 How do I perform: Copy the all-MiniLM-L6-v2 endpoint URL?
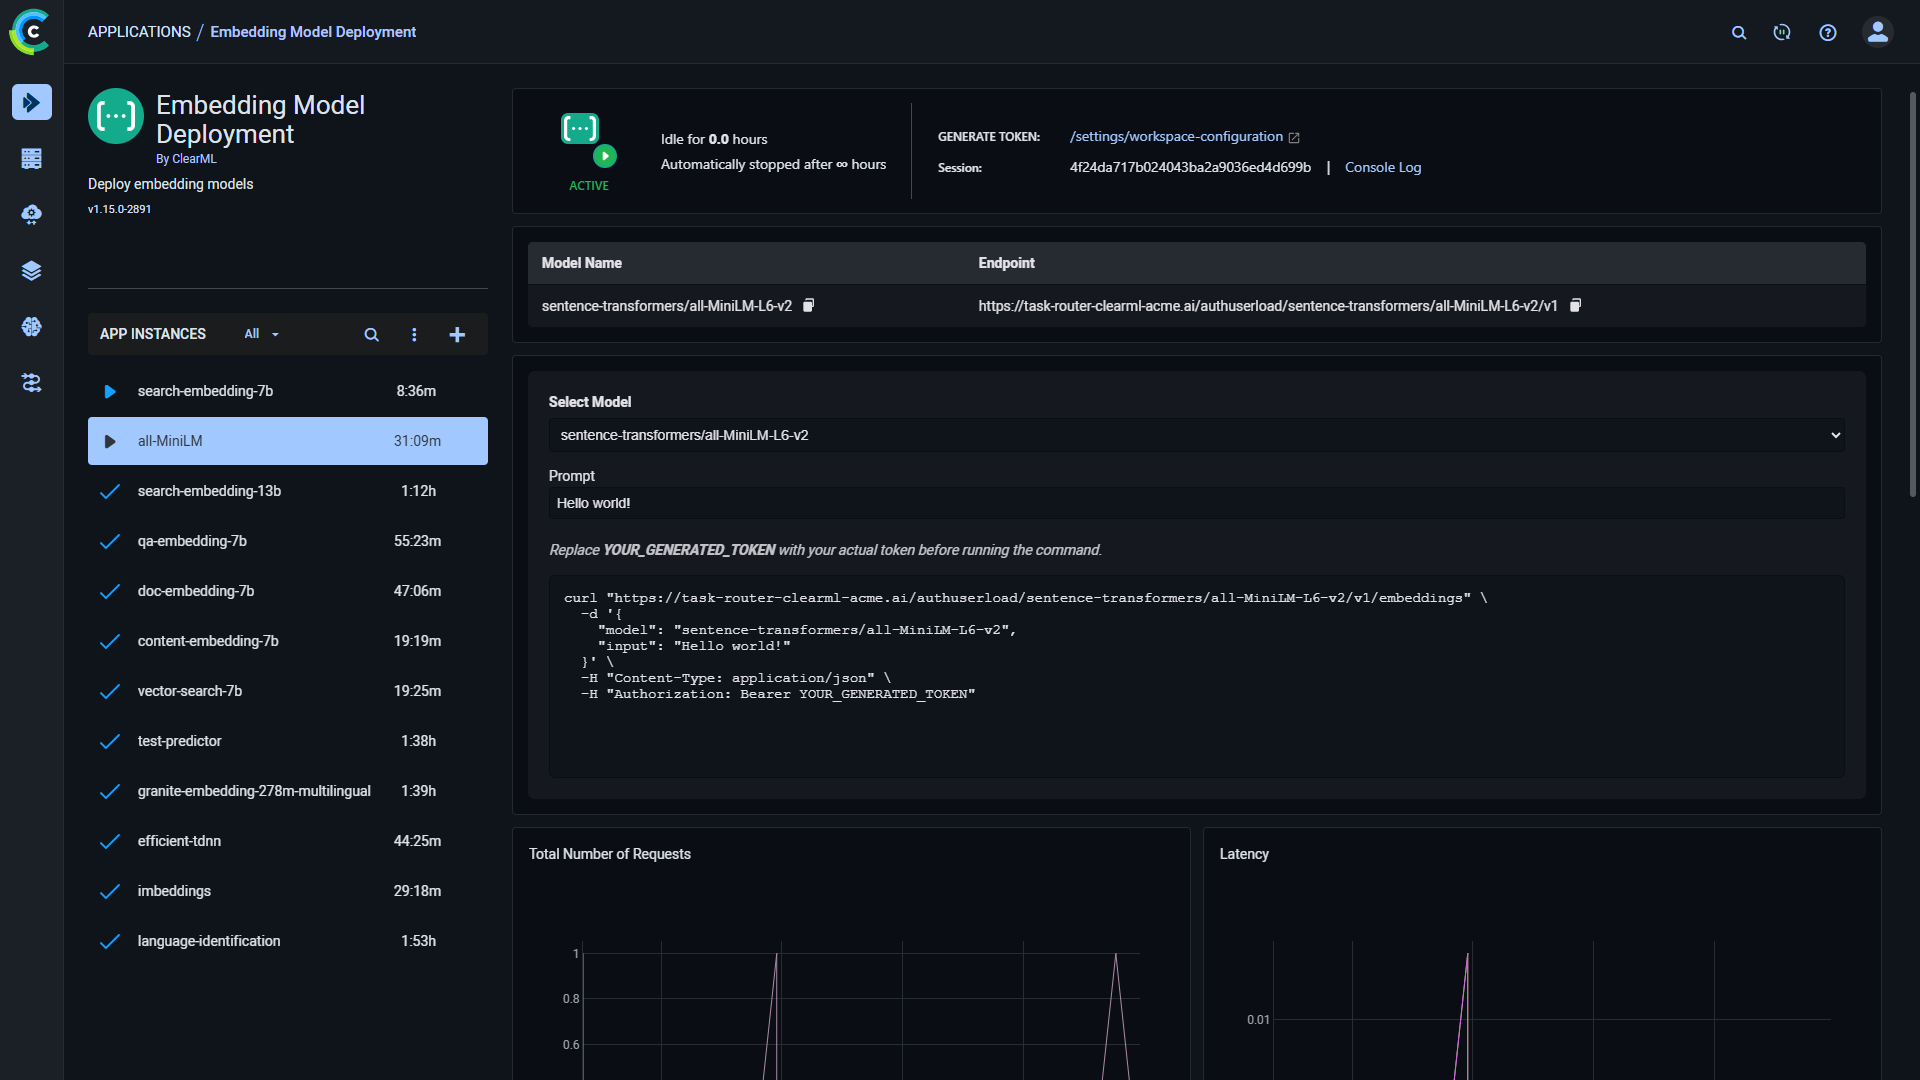[x=1575, y=305]
